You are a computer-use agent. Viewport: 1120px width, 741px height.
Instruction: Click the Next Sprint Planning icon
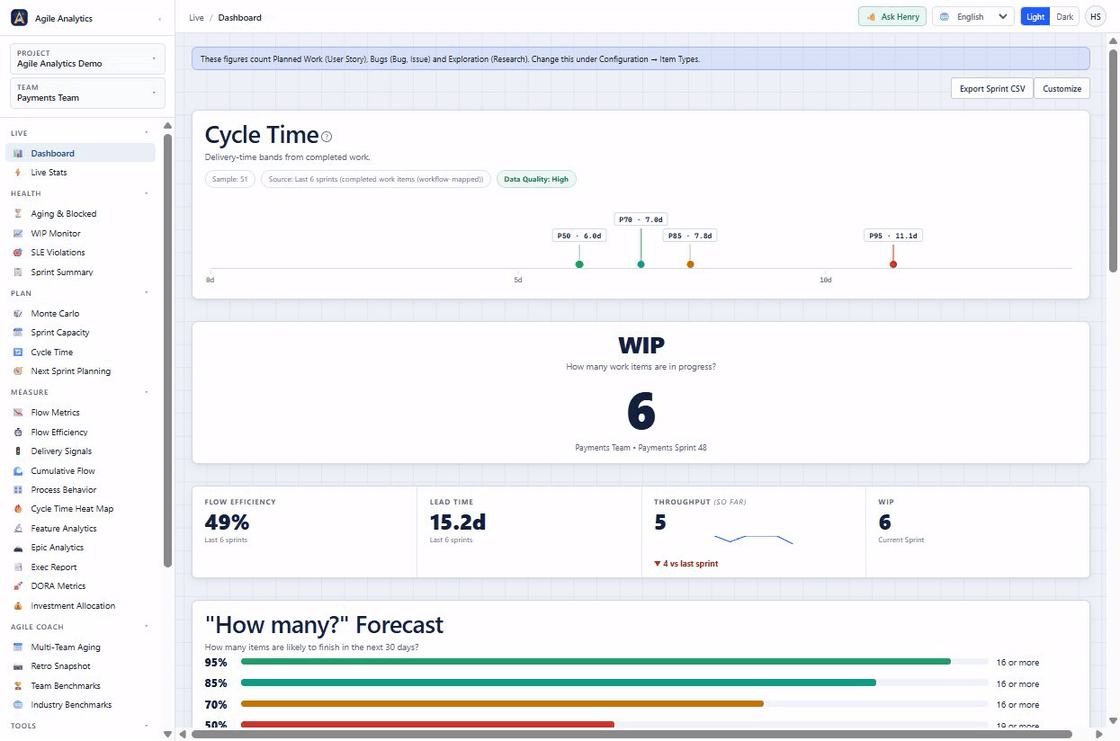18,371
